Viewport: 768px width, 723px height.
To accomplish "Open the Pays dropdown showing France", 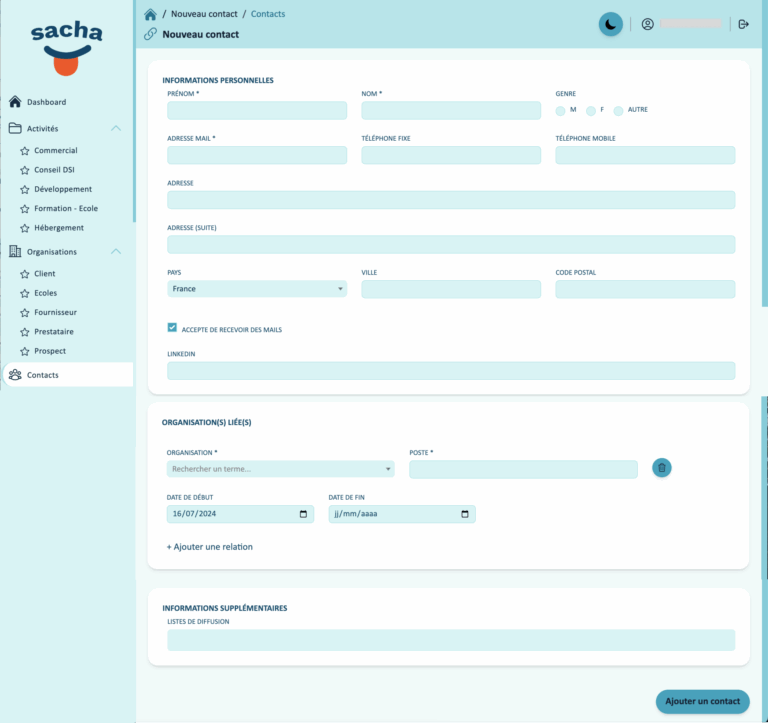I will [257, 289].
